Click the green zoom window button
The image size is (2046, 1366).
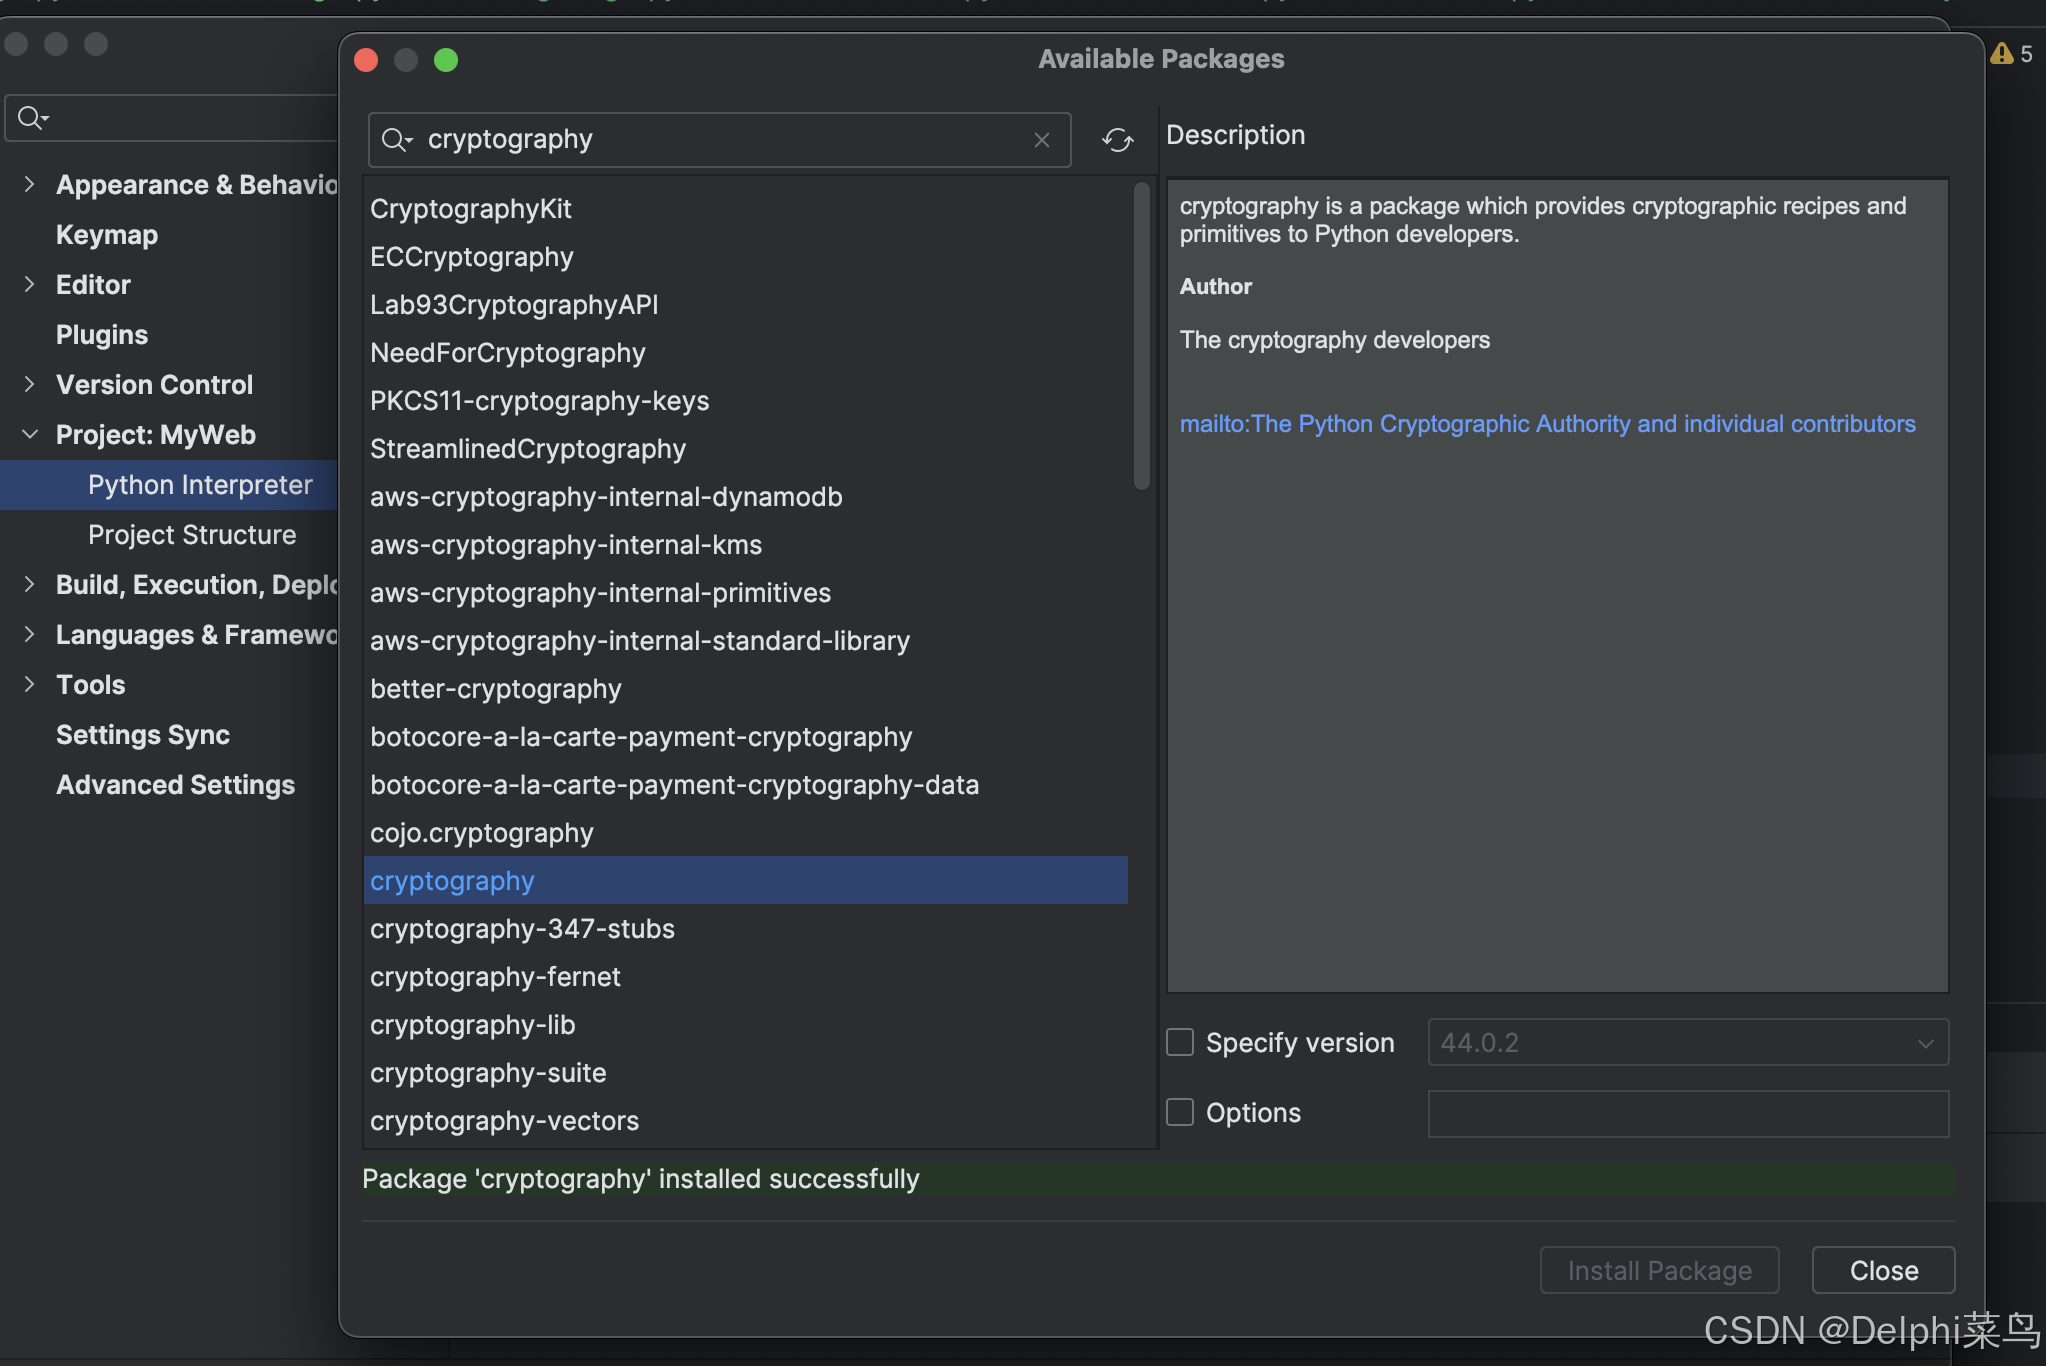[446, 60]
